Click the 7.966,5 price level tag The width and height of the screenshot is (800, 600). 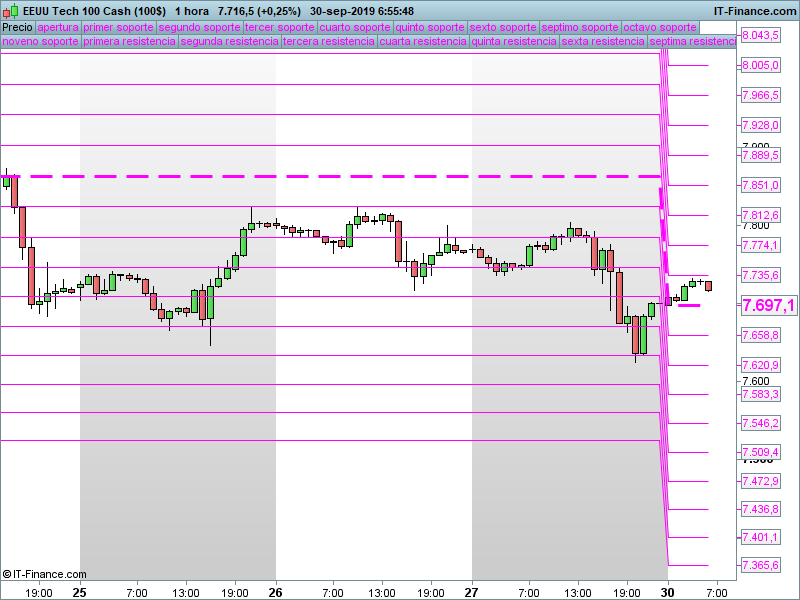pyautogui.click(x=760, y=95)
